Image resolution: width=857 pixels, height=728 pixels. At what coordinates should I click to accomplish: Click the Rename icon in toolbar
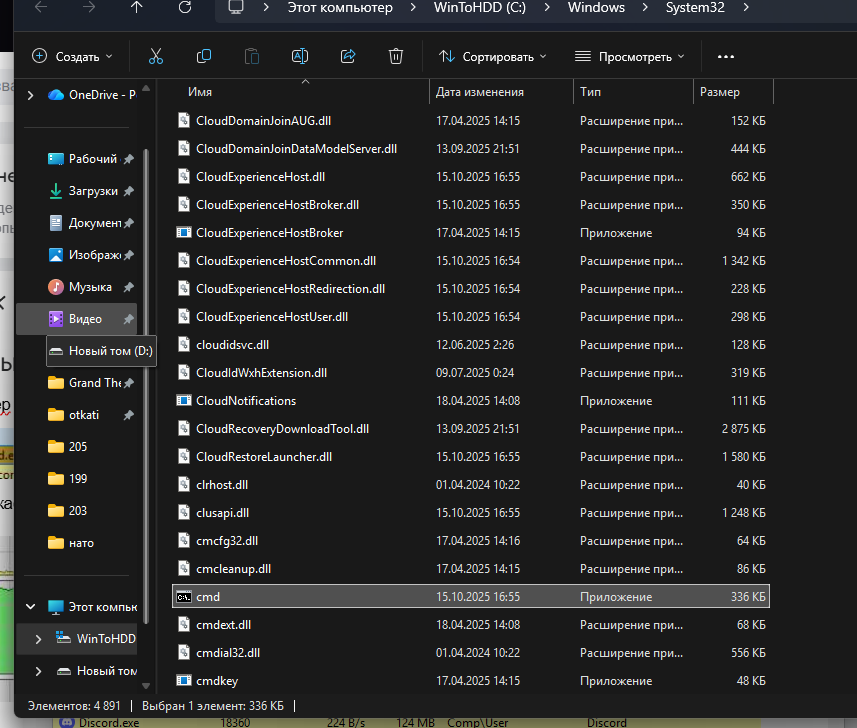tap(299, 56)
